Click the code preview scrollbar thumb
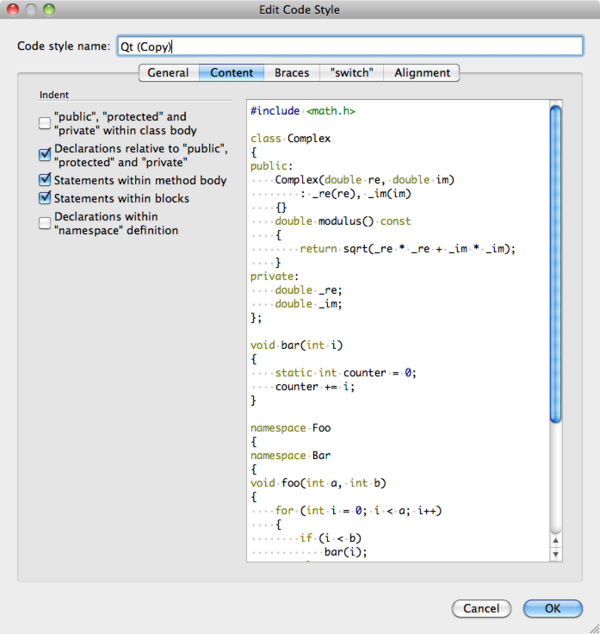This screenshot has width=600, height=634. [555, 260]
